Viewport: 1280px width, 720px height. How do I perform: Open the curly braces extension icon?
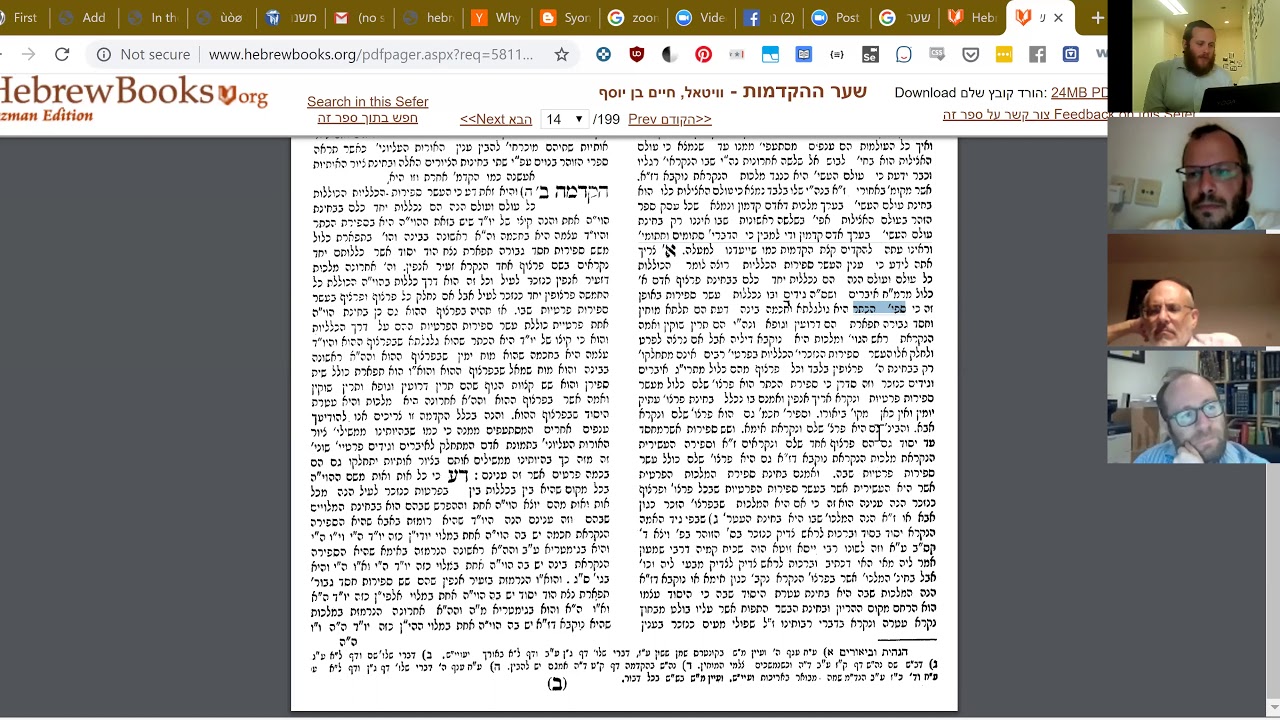point(837,55)
